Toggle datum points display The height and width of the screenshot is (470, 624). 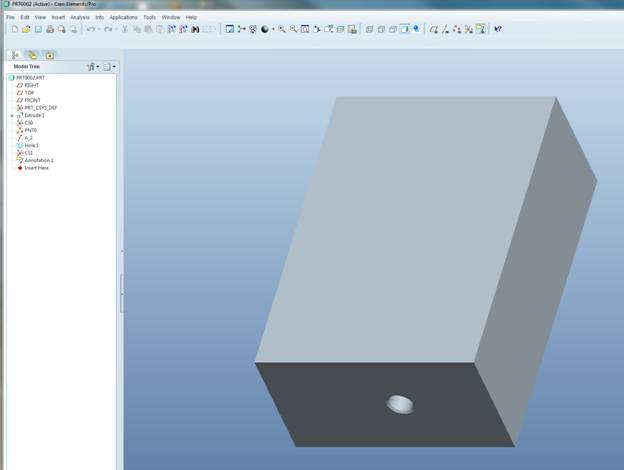pos(457,29)
